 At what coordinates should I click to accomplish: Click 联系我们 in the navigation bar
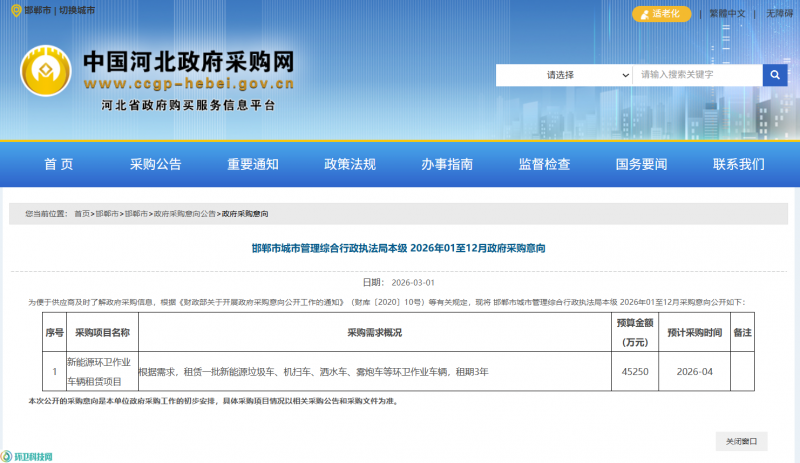tap(738, 165)
